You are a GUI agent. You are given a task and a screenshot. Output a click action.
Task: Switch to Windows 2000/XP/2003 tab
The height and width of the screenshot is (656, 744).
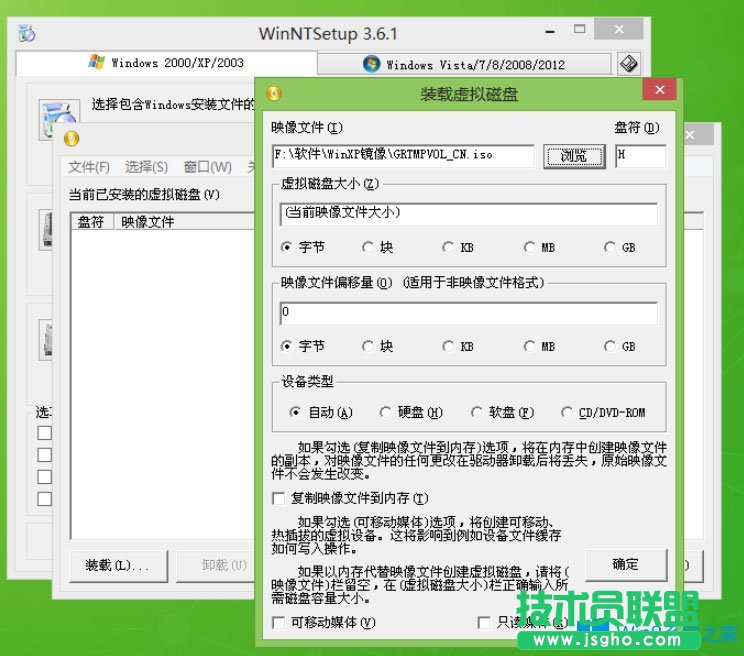point(167,63)
